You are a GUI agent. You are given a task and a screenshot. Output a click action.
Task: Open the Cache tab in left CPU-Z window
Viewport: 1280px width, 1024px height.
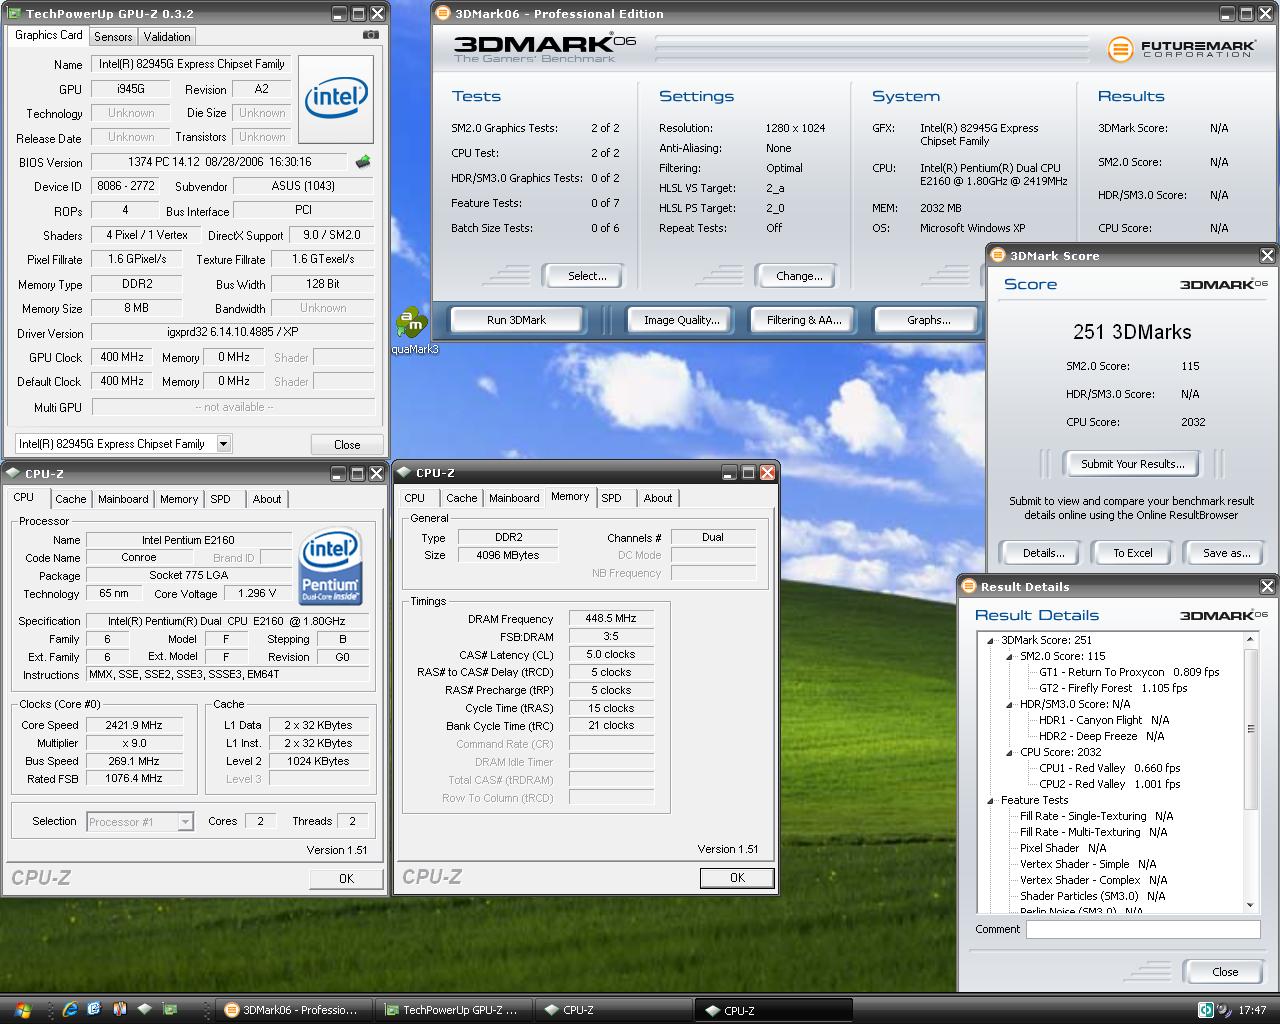click(x=71, y=499)
